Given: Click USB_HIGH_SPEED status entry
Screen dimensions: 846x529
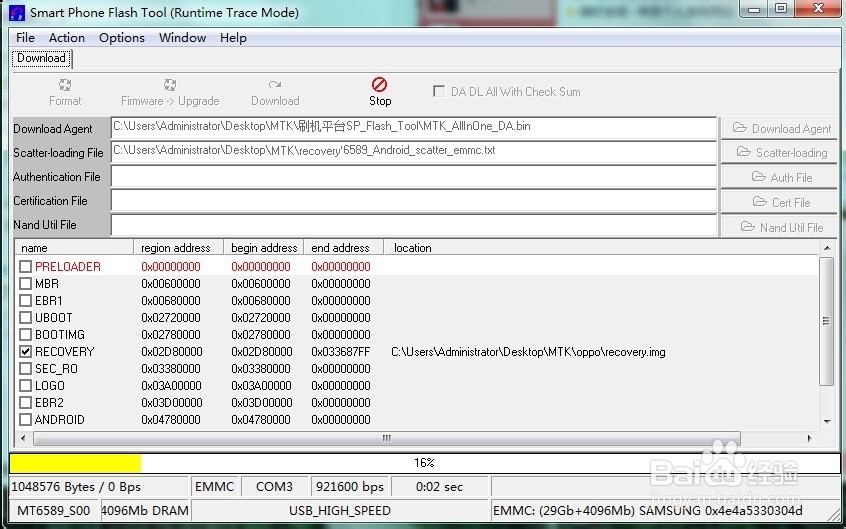Looking at the screenshot, I should point(340,511).
